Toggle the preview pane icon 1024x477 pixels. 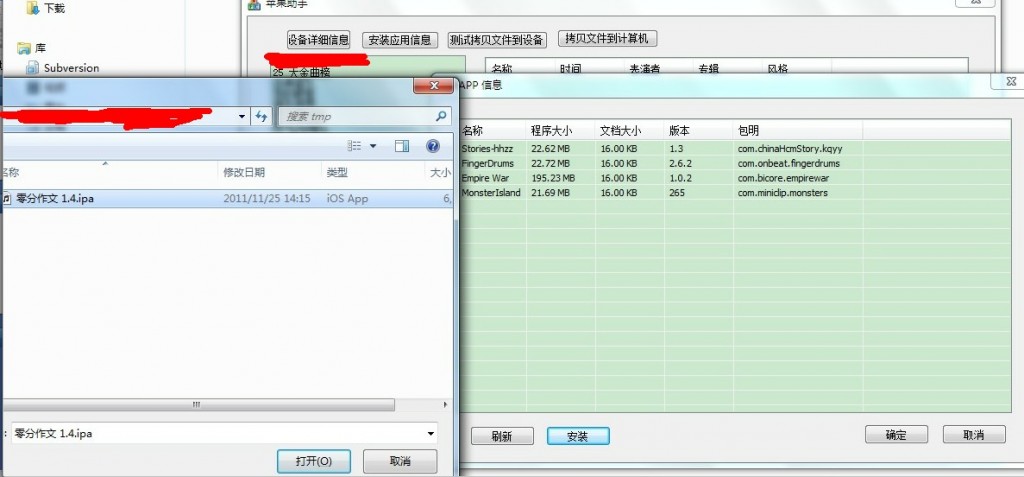[402, 146]
